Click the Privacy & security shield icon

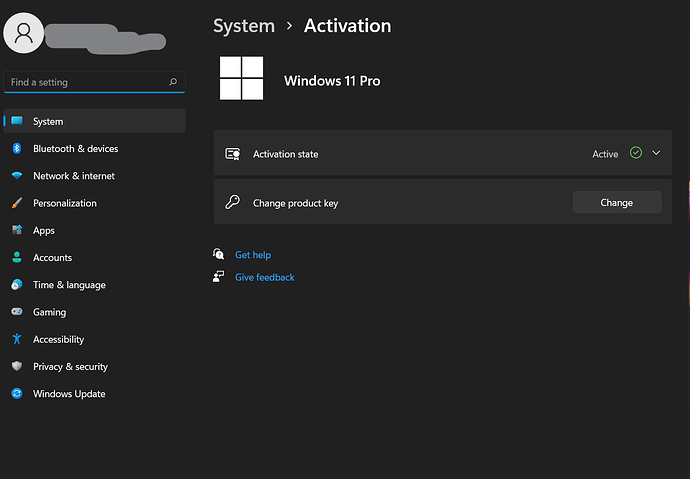(16, 367)
